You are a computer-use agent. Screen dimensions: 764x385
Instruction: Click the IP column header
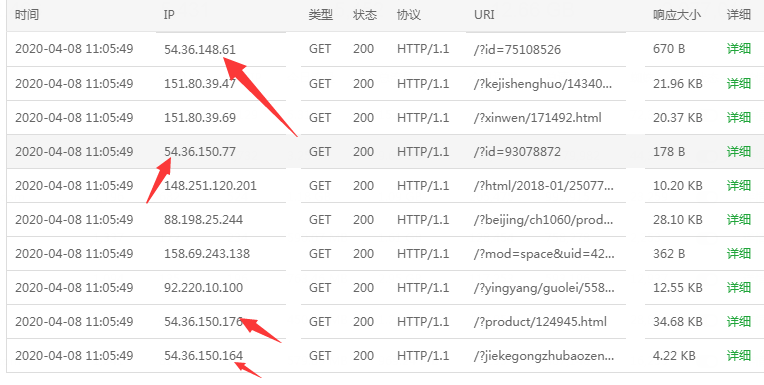click(x=169, y=15)
